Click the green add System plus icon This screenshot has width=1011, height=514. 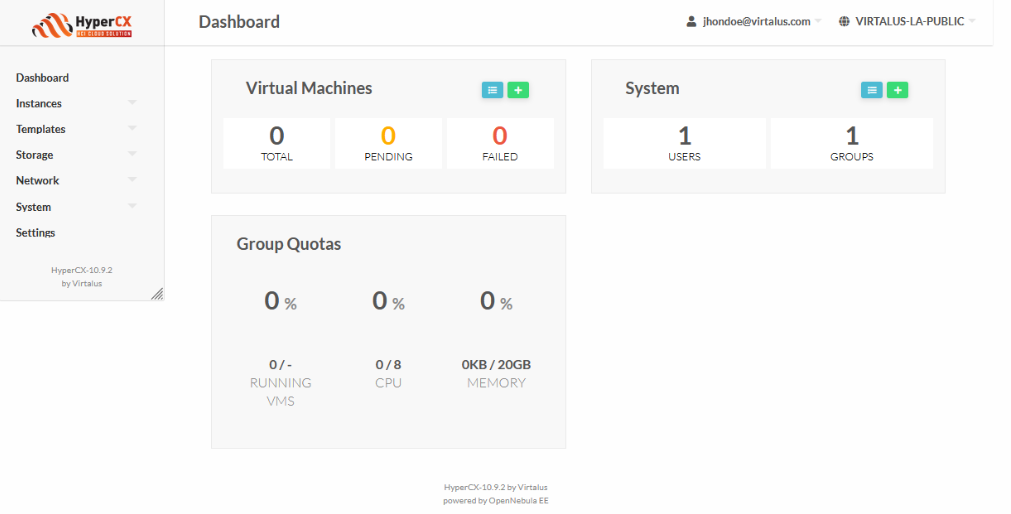(898, 90)
